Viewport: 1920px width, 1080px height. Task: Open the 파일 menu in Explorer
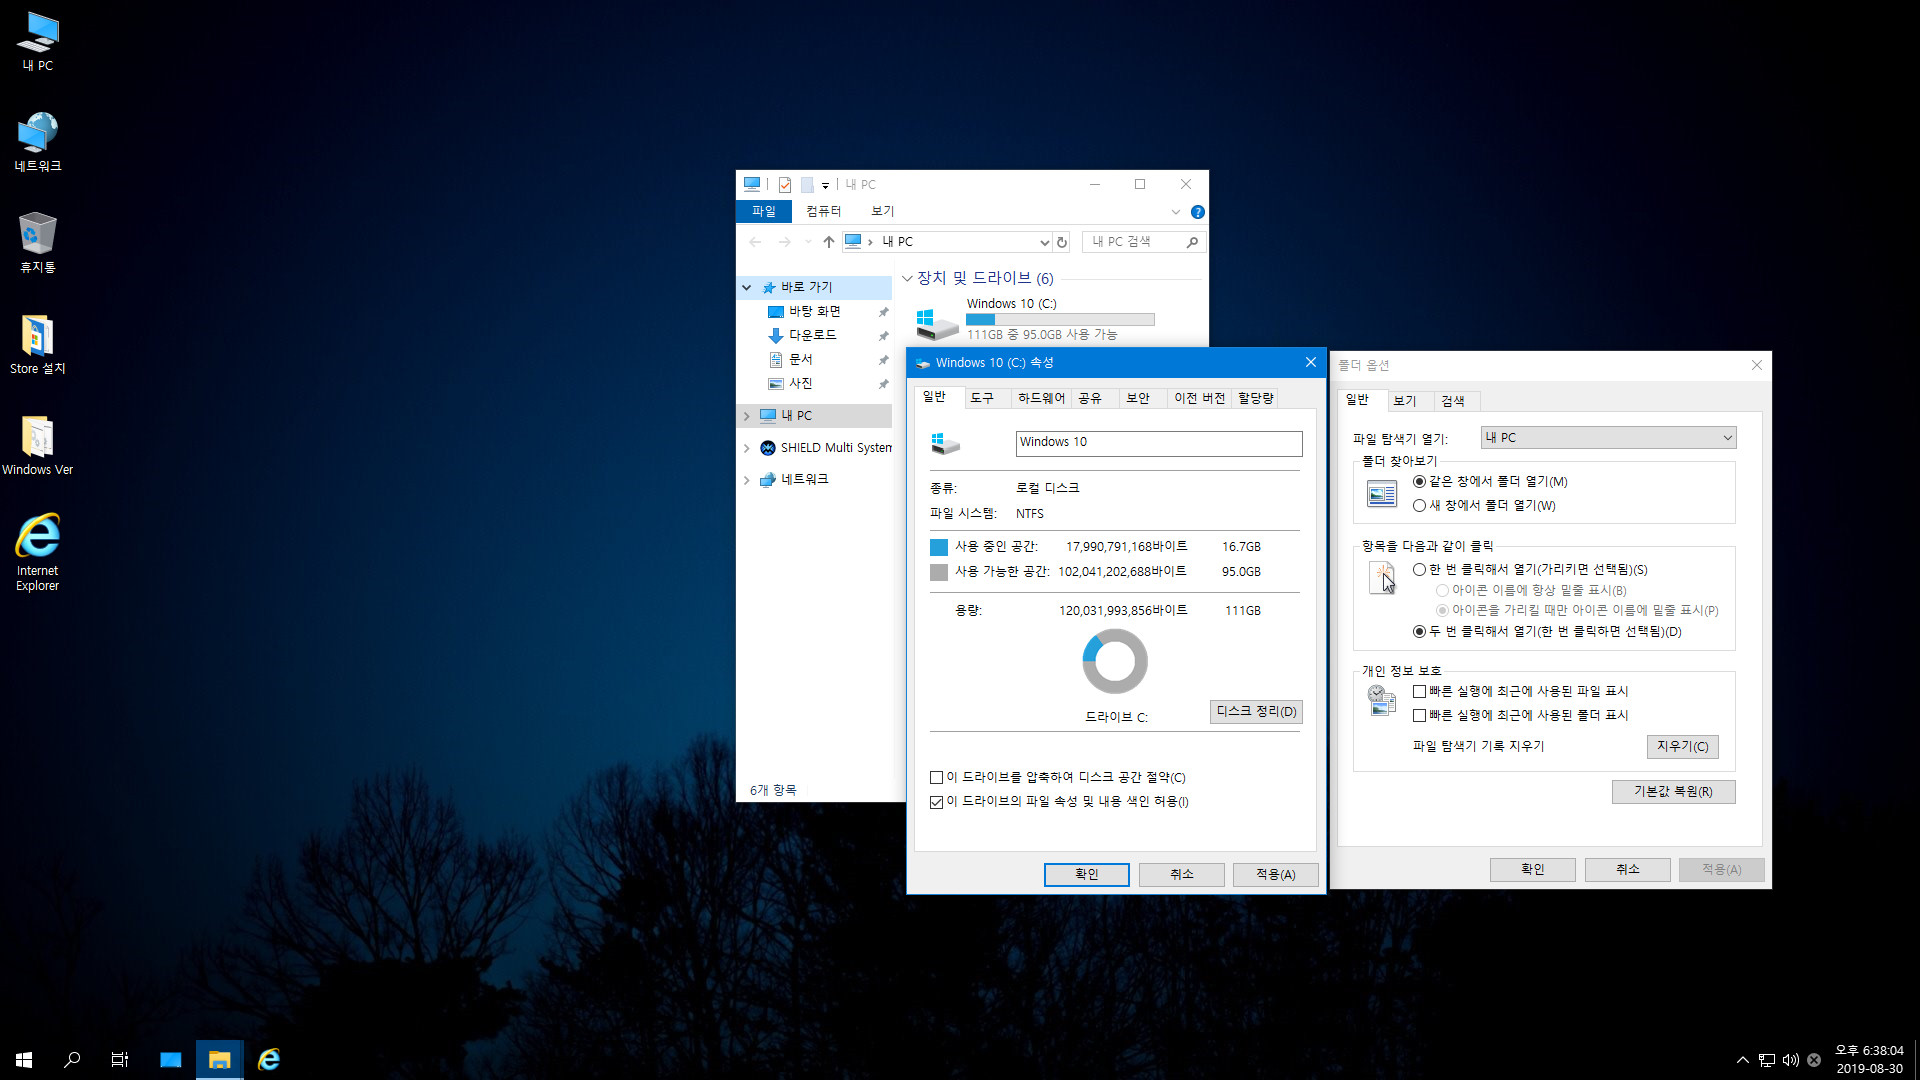coord(764,211)
